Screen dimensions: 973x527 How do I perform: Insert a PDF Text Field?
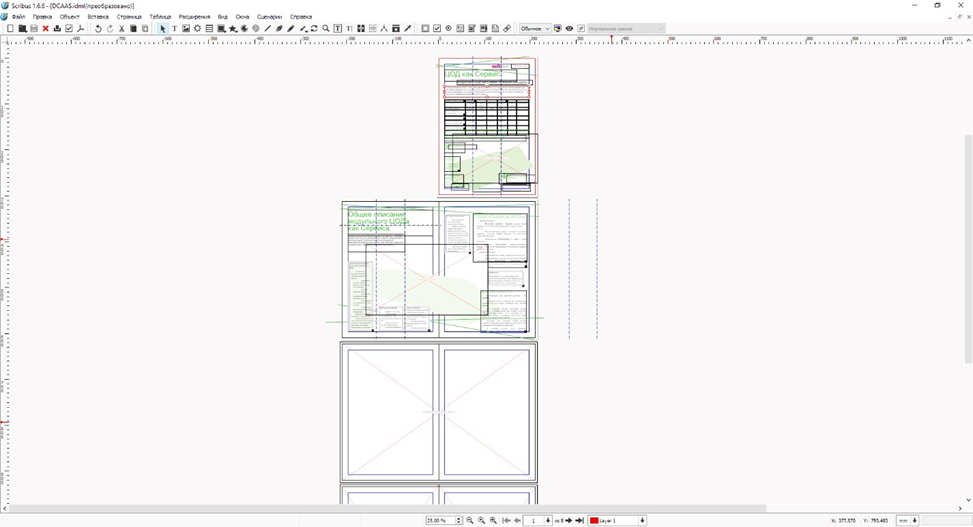point(460,29)
